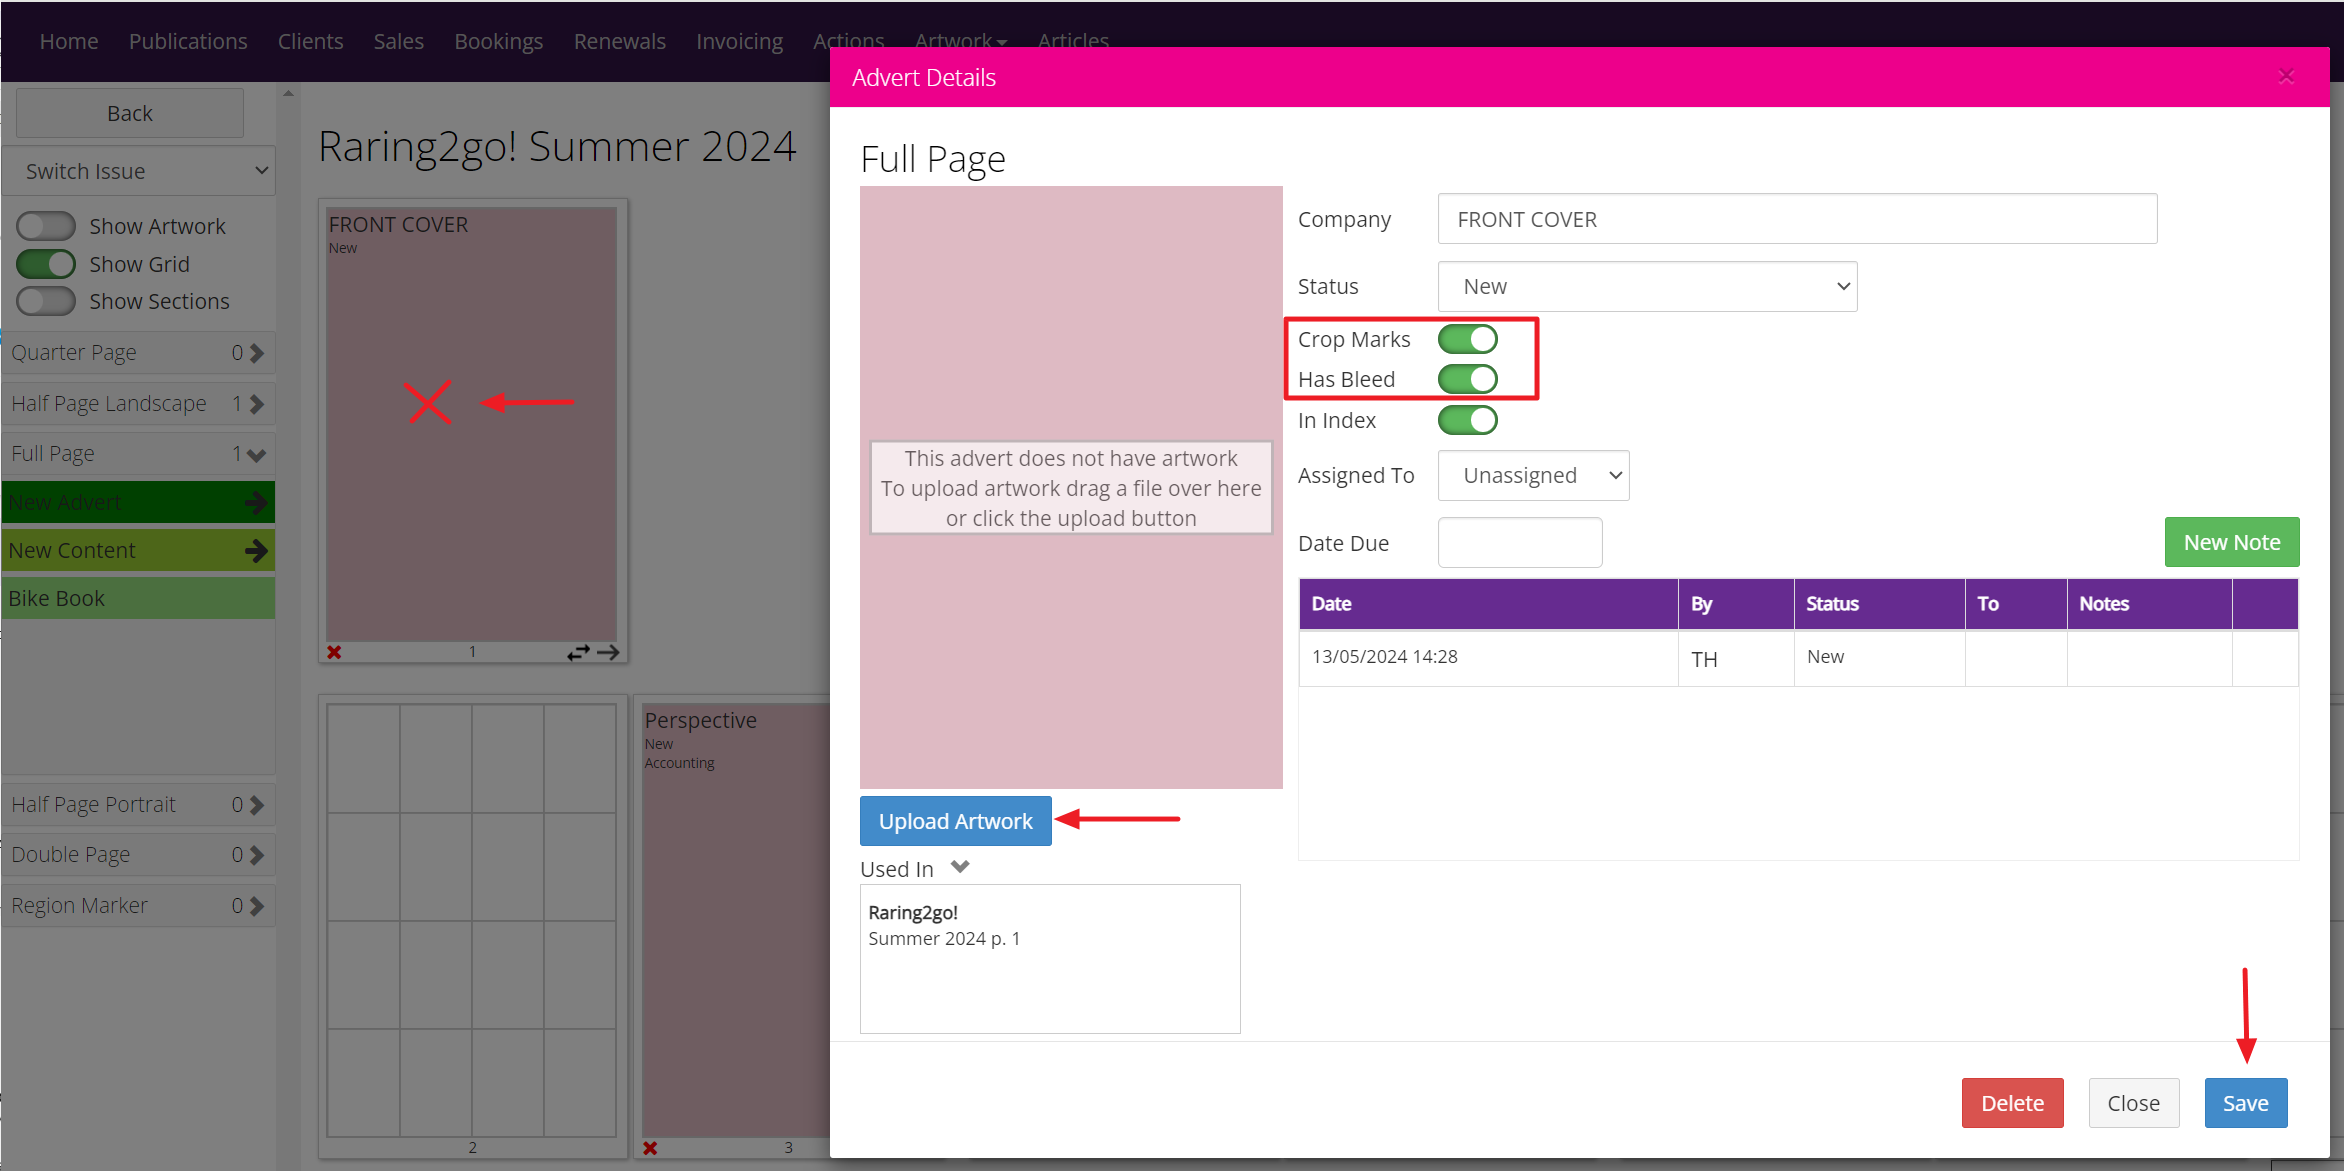The height and width of the screenshot is (1171, 2344).
Task: Collapse the Used In section chevron
Action: click(960, 867)
